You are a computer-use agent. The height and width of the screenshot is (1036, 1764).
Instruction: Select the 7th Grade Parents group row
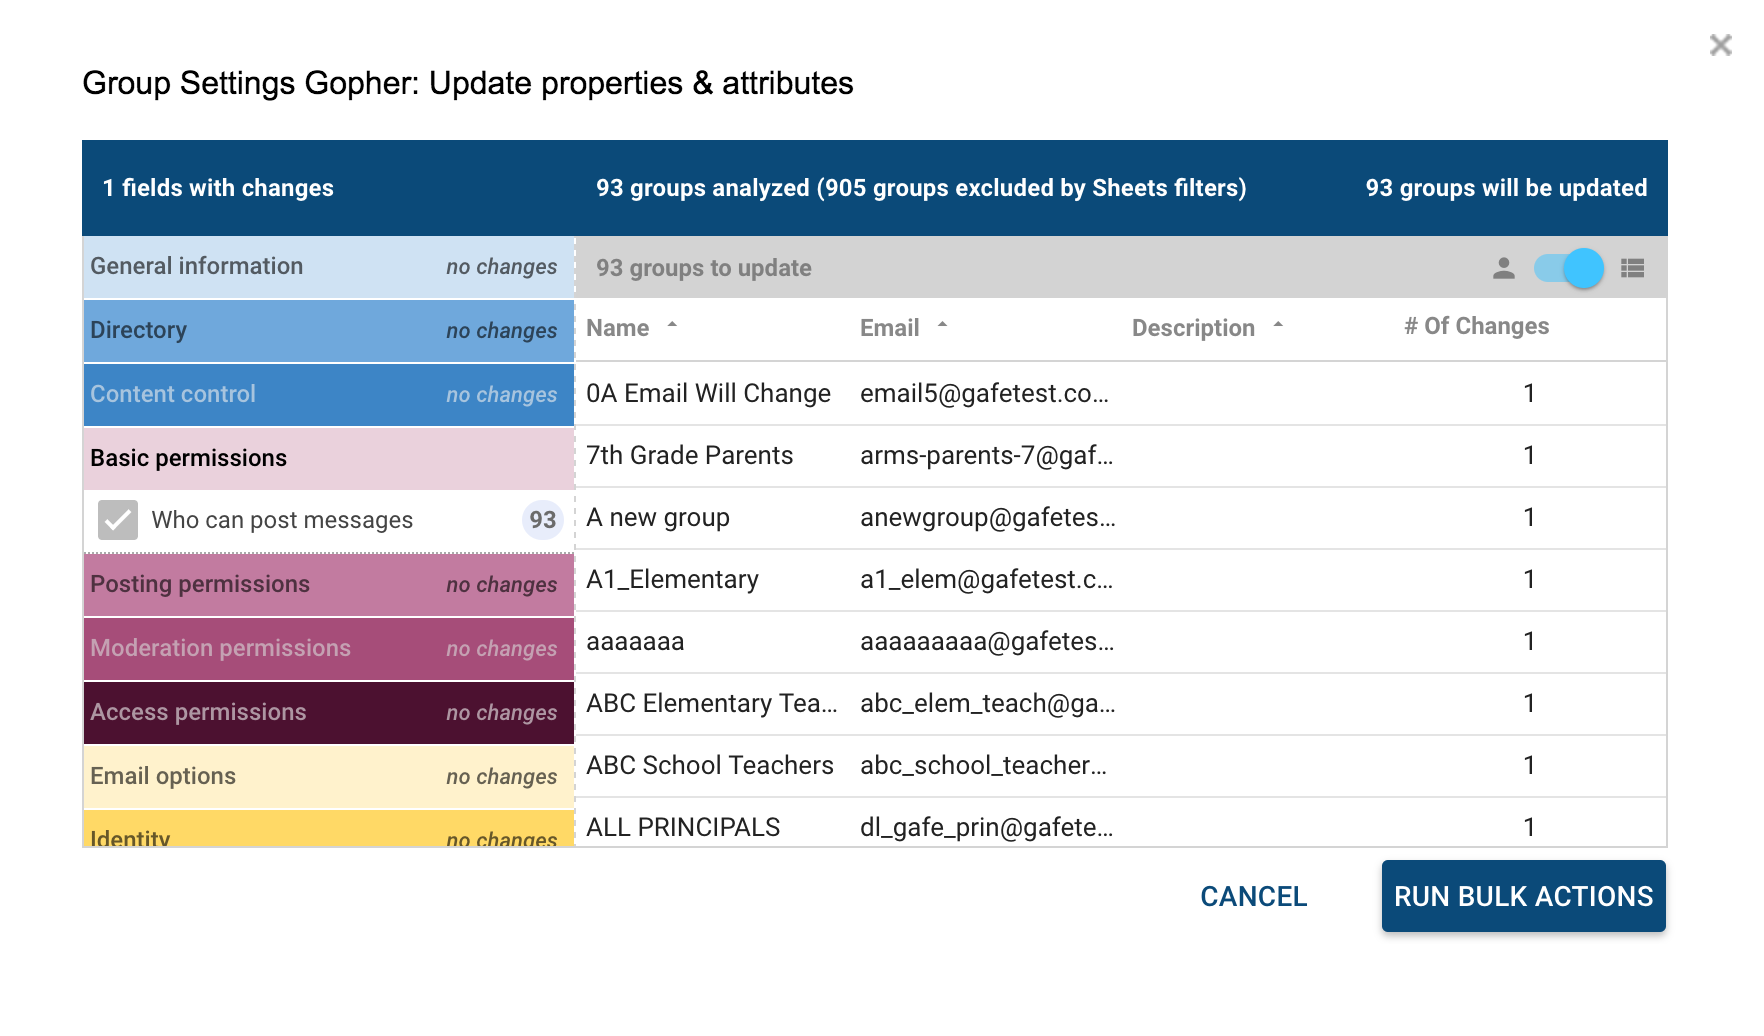tap(689, 456)
